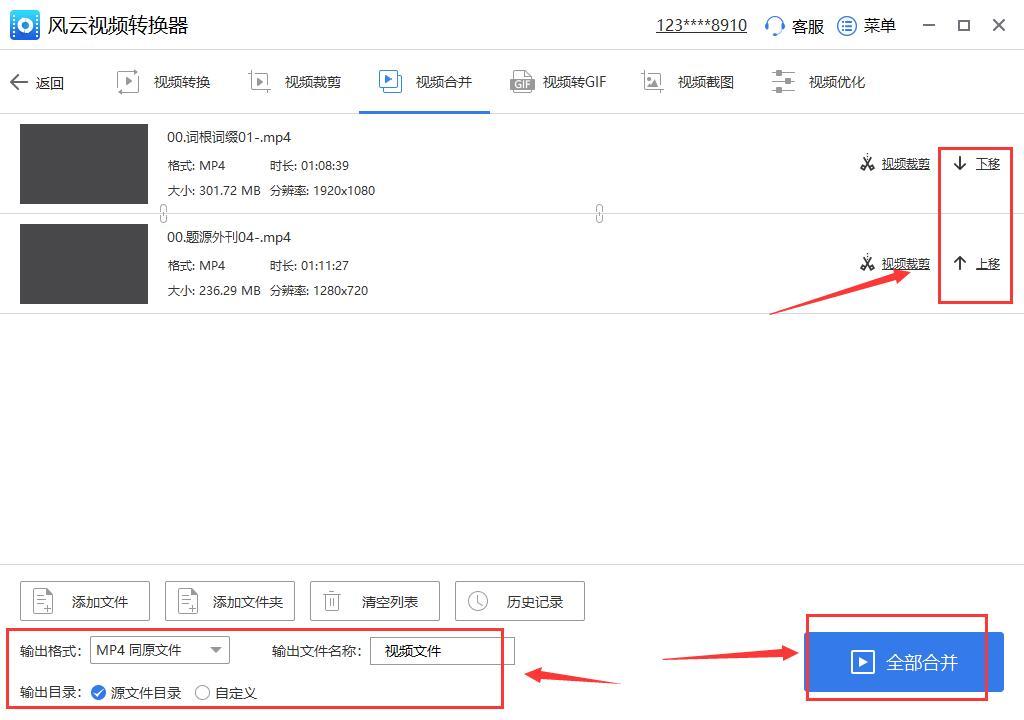Switch to the 视频转换 tab
The height and width of the screenshot is (720, 1024).
[182, 82]
